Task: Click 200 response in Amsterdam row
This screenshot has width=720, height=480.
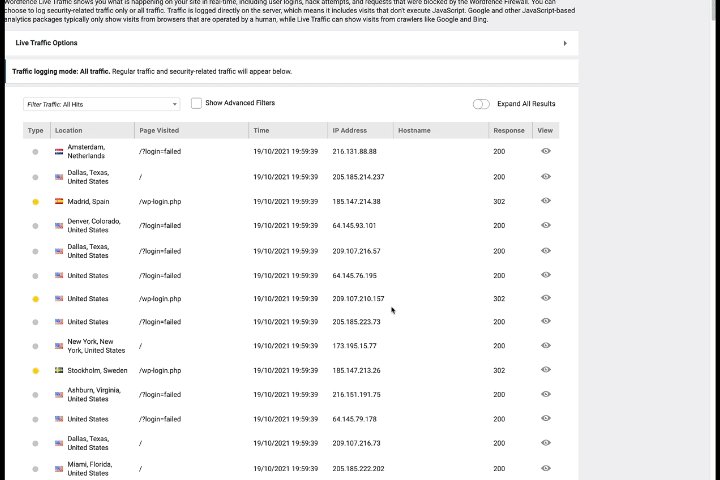Action: point(499,151)
